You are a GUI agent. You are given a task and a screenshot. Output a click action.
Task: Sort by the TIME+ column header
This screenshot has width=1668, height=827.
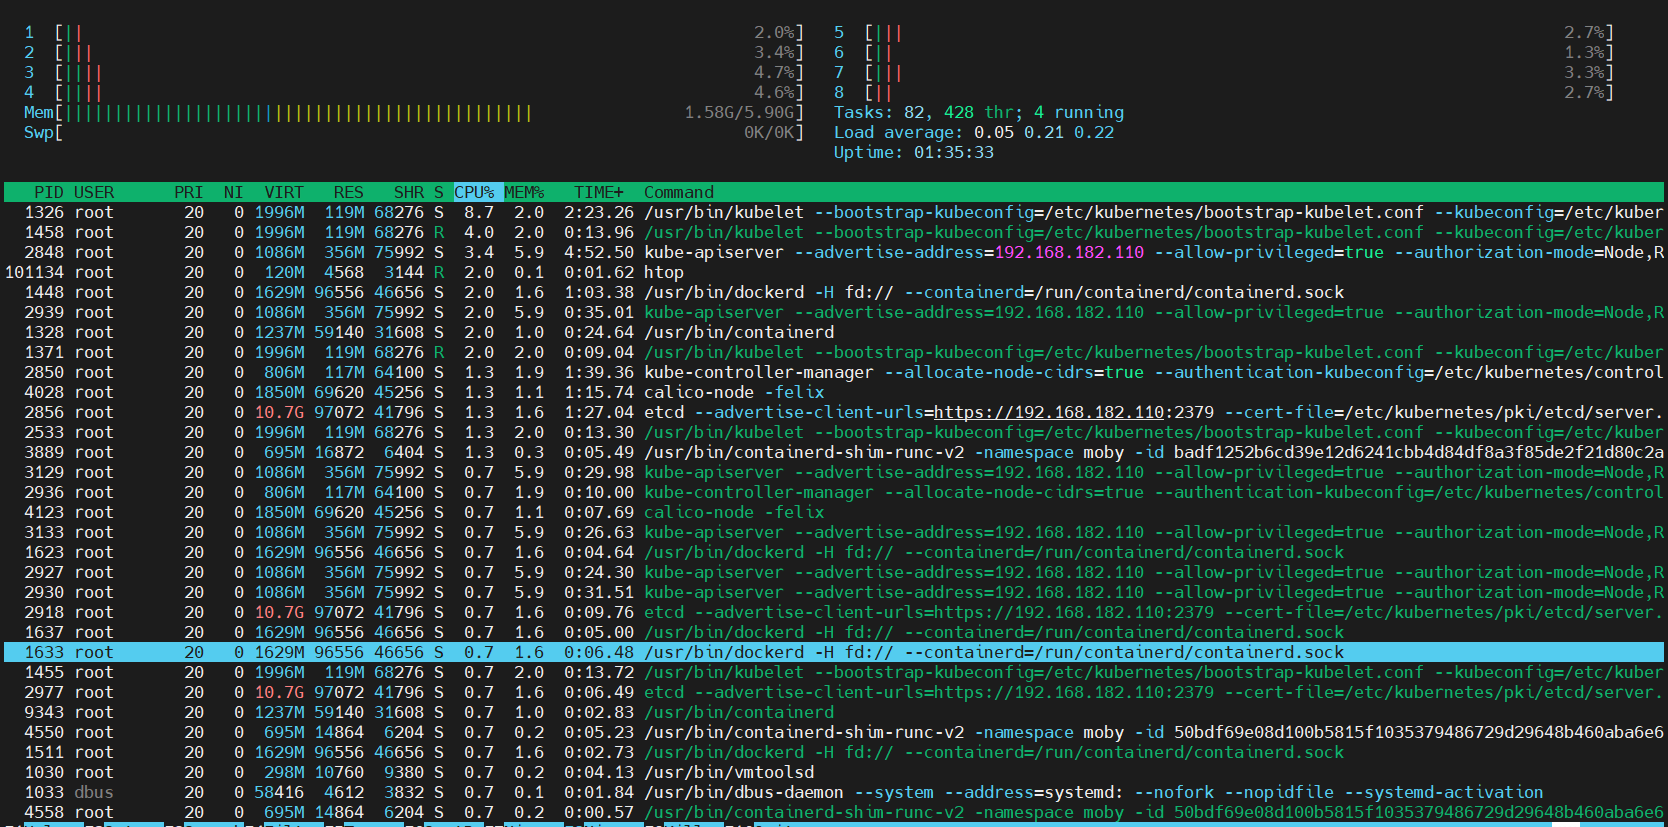599,192
